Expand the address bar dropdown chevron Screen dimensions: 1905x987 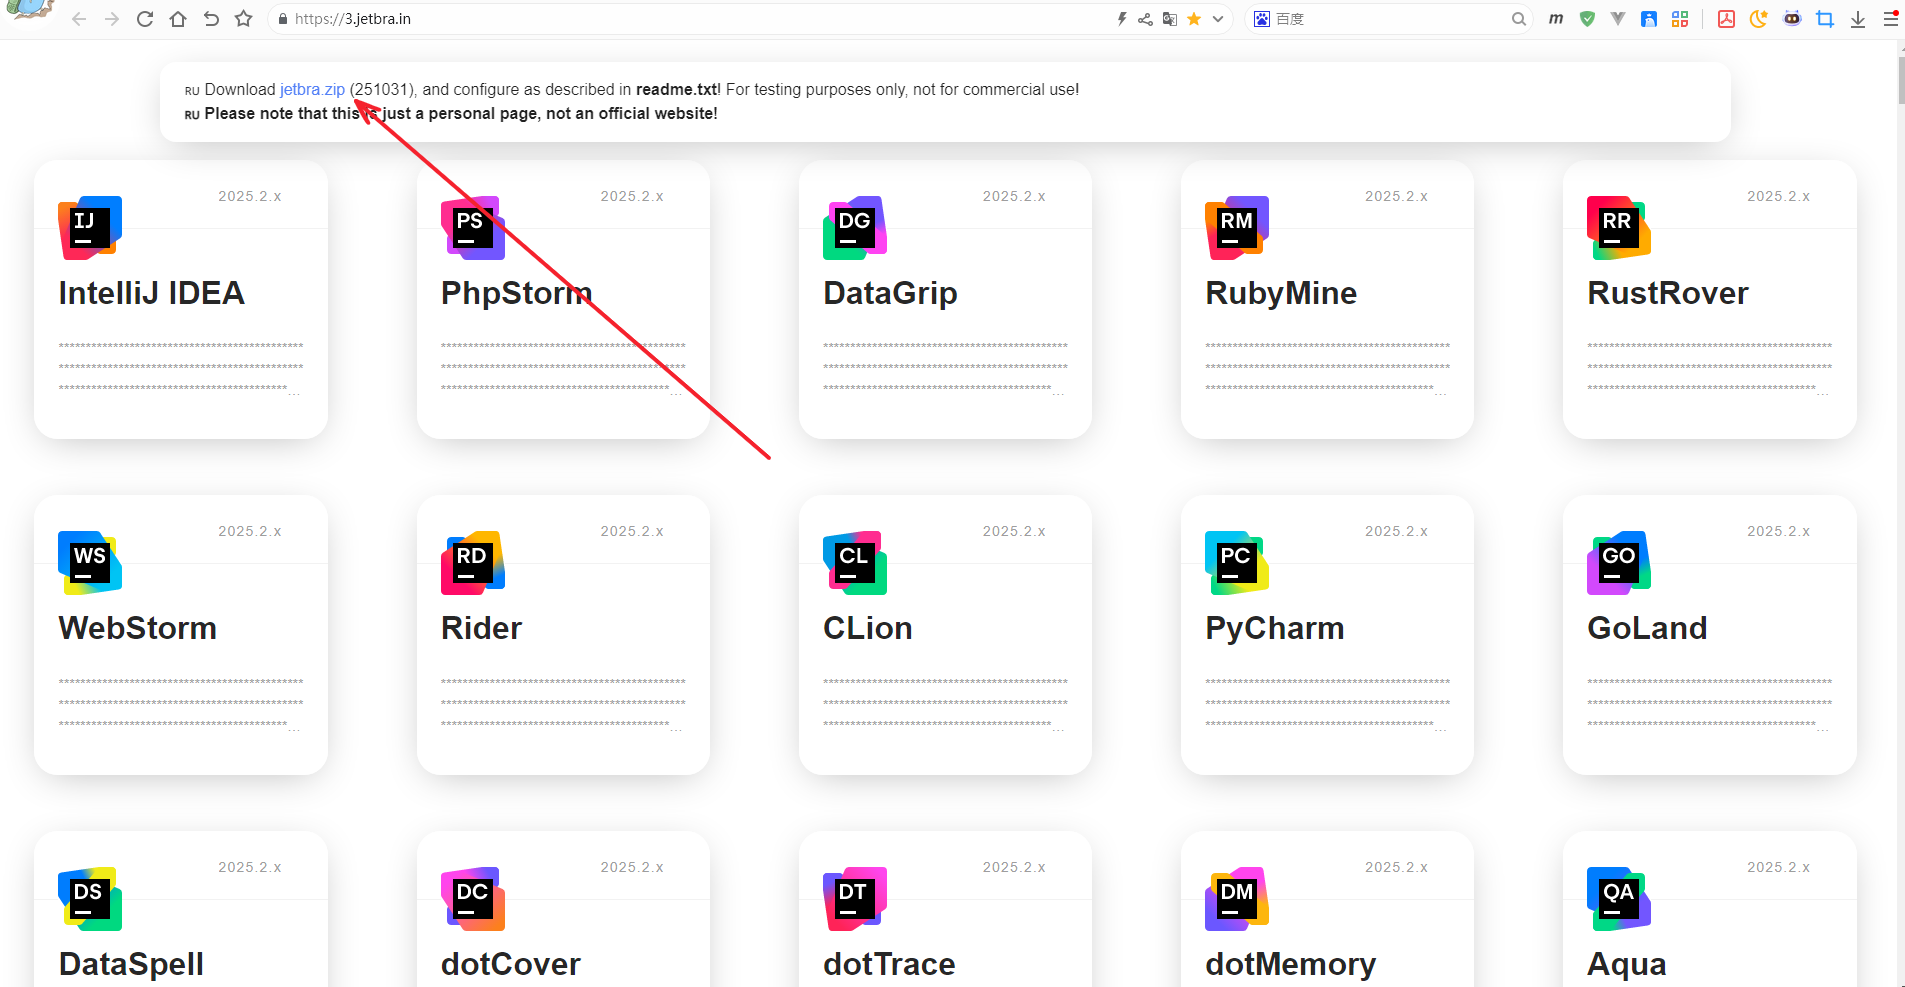click(1218, 19)
